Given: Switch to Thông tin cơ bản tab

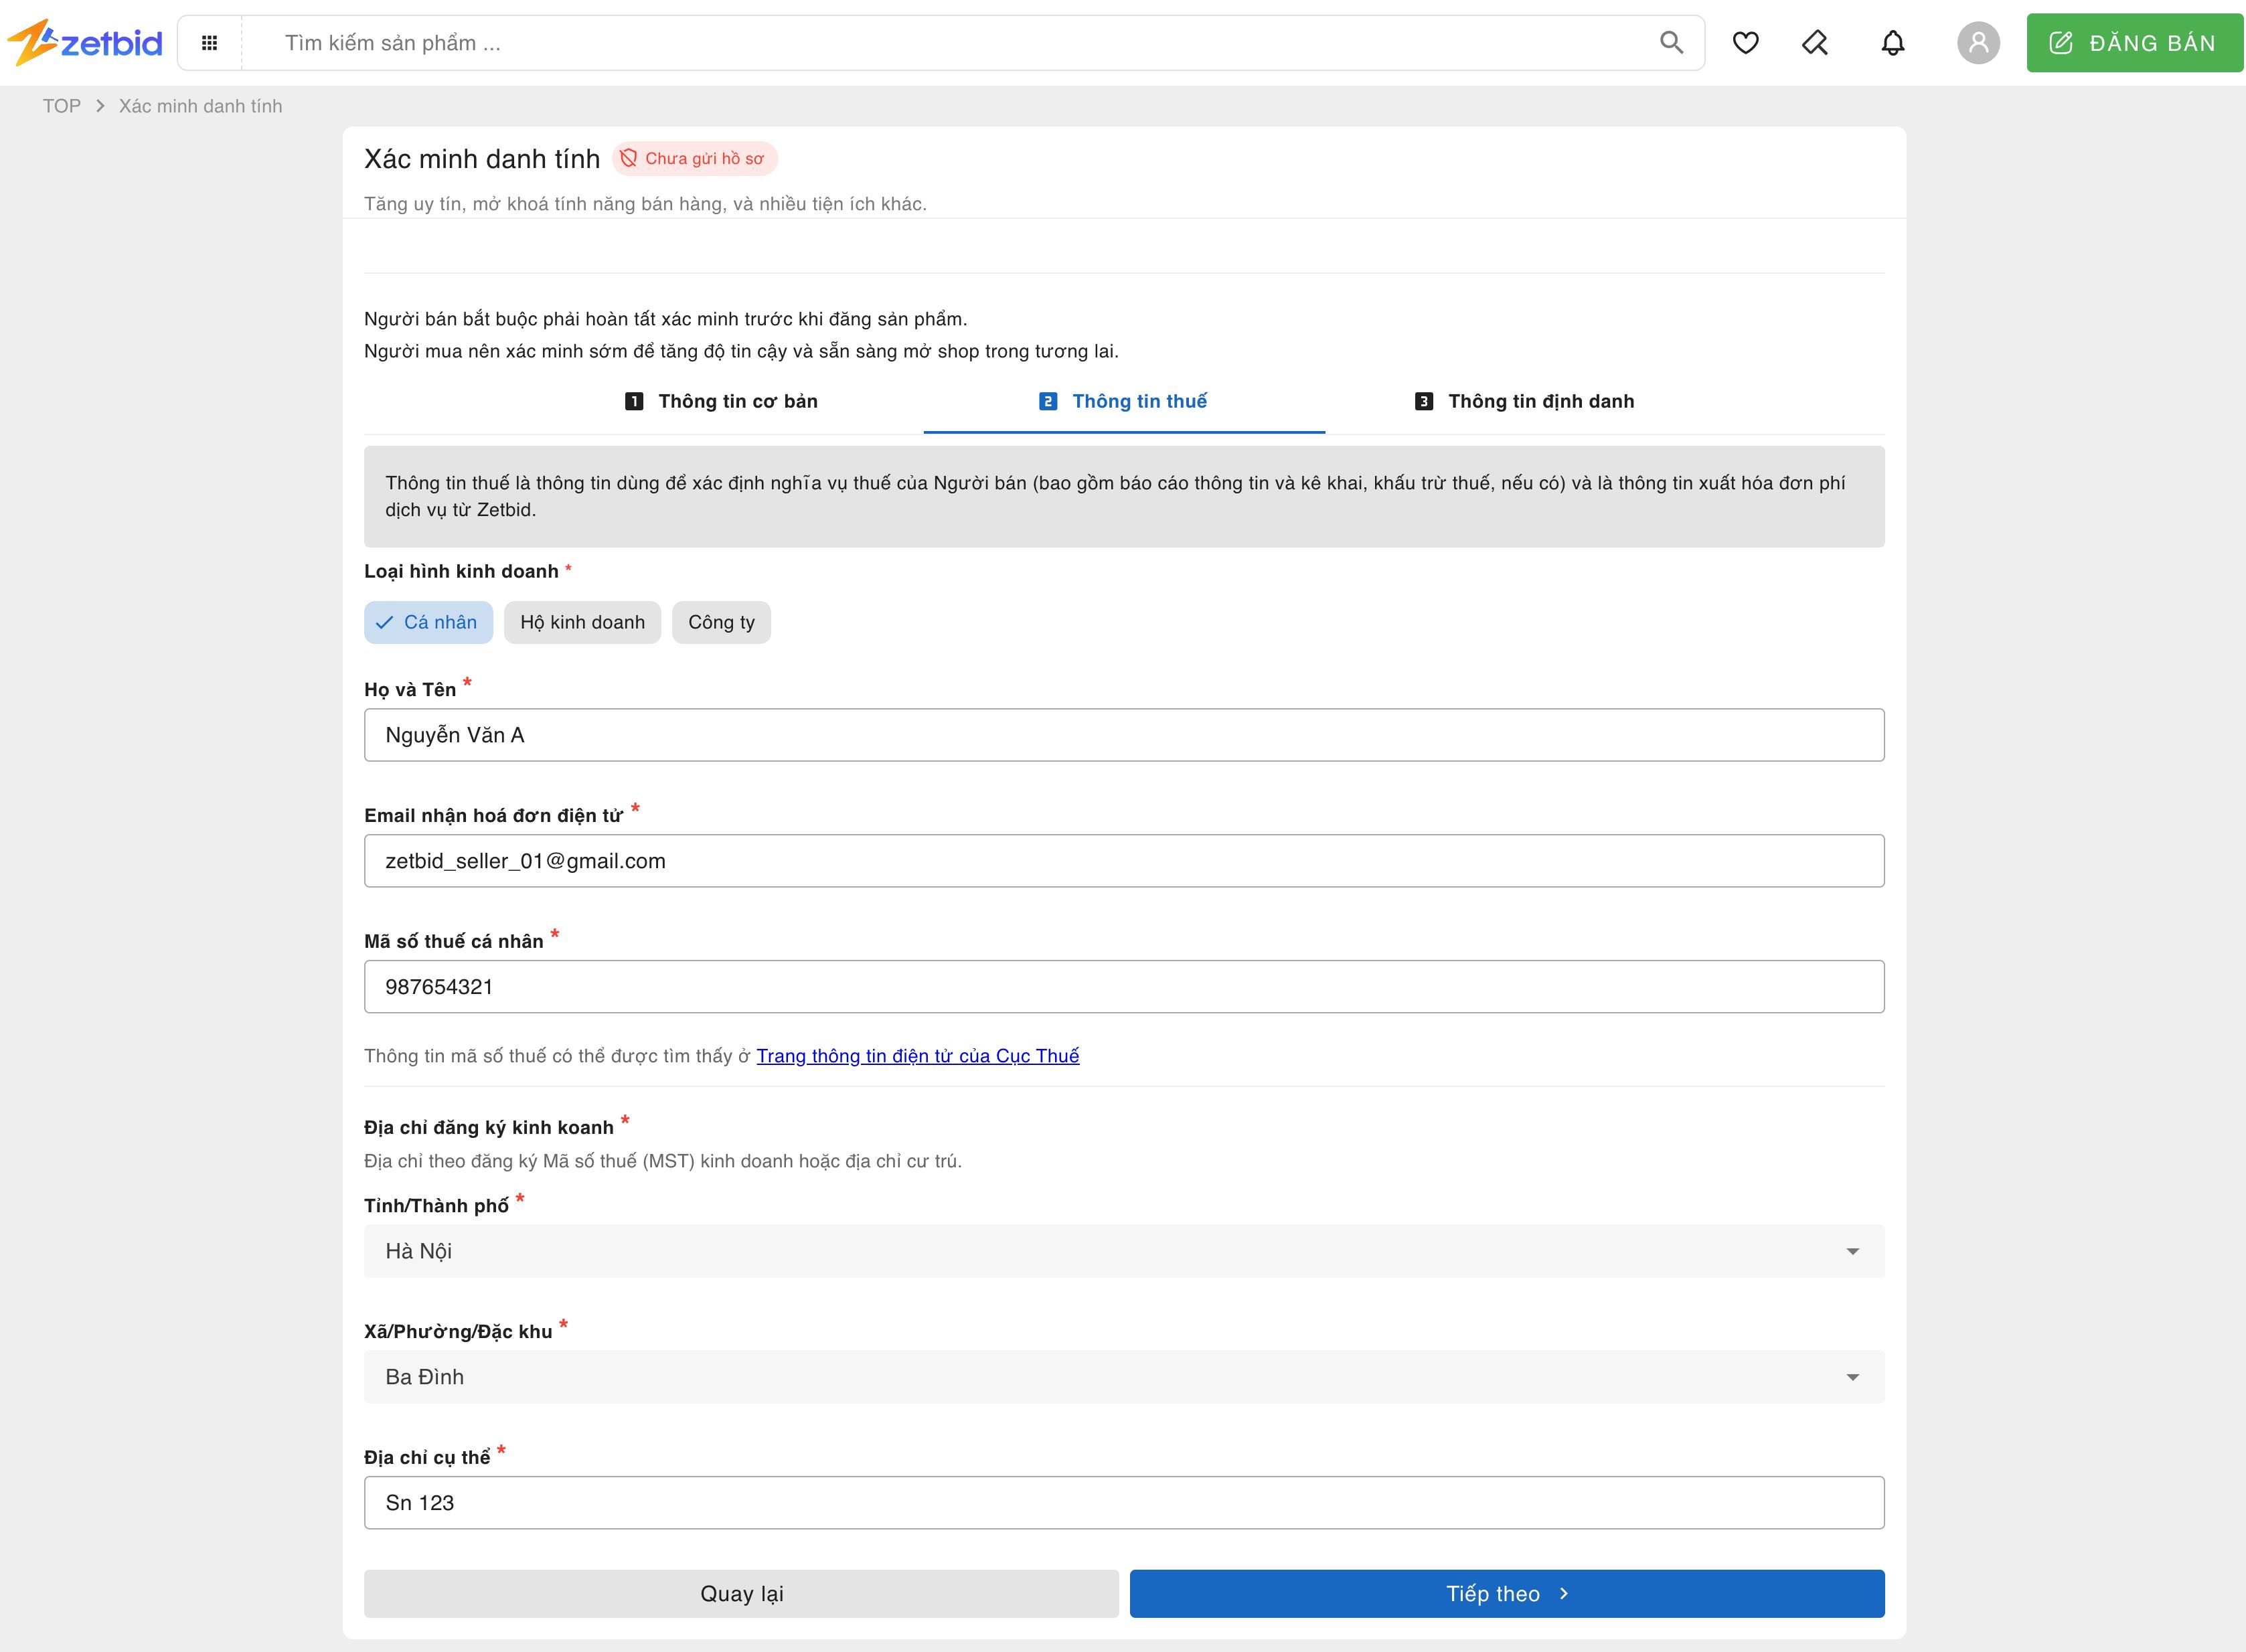Looking at the screenshot, I should (722, 401).
